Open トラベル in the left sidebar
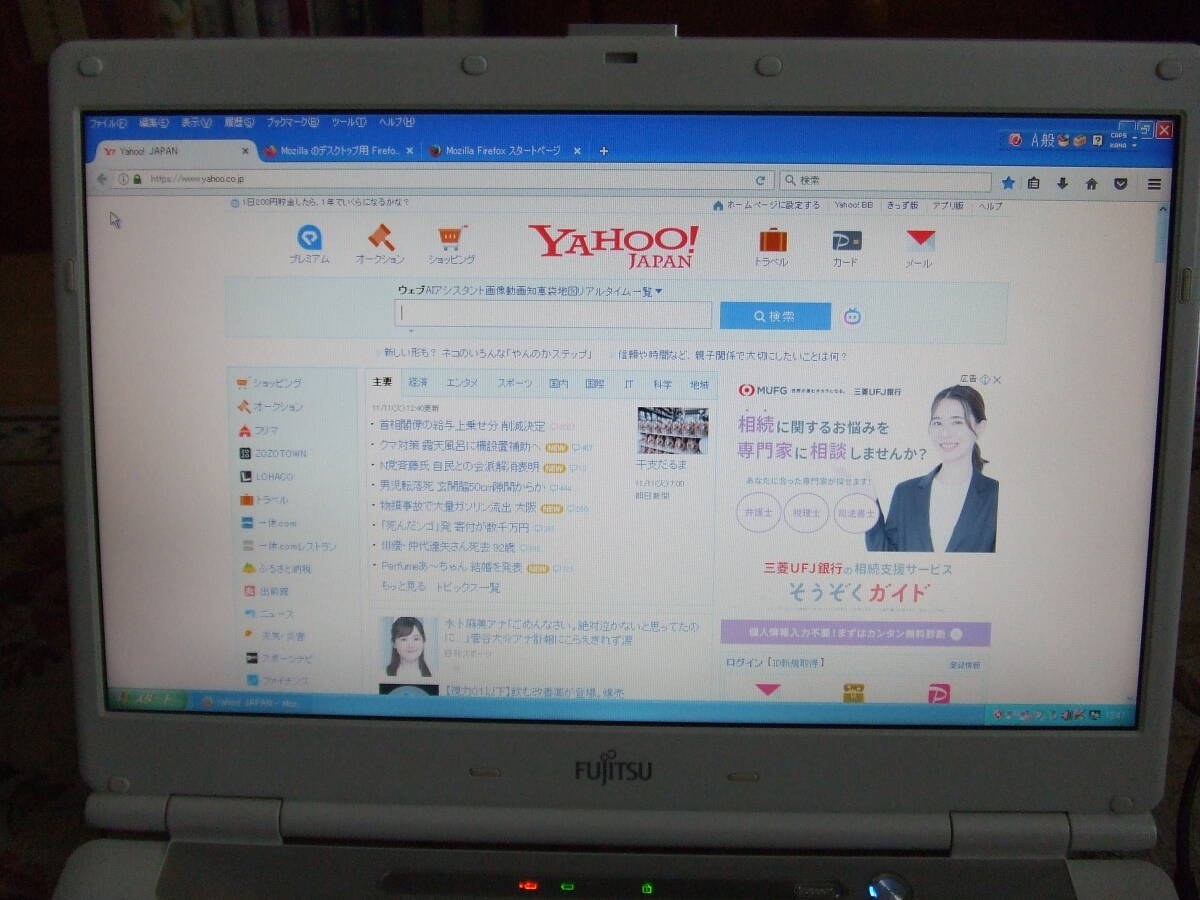 [x=264, y=499]
